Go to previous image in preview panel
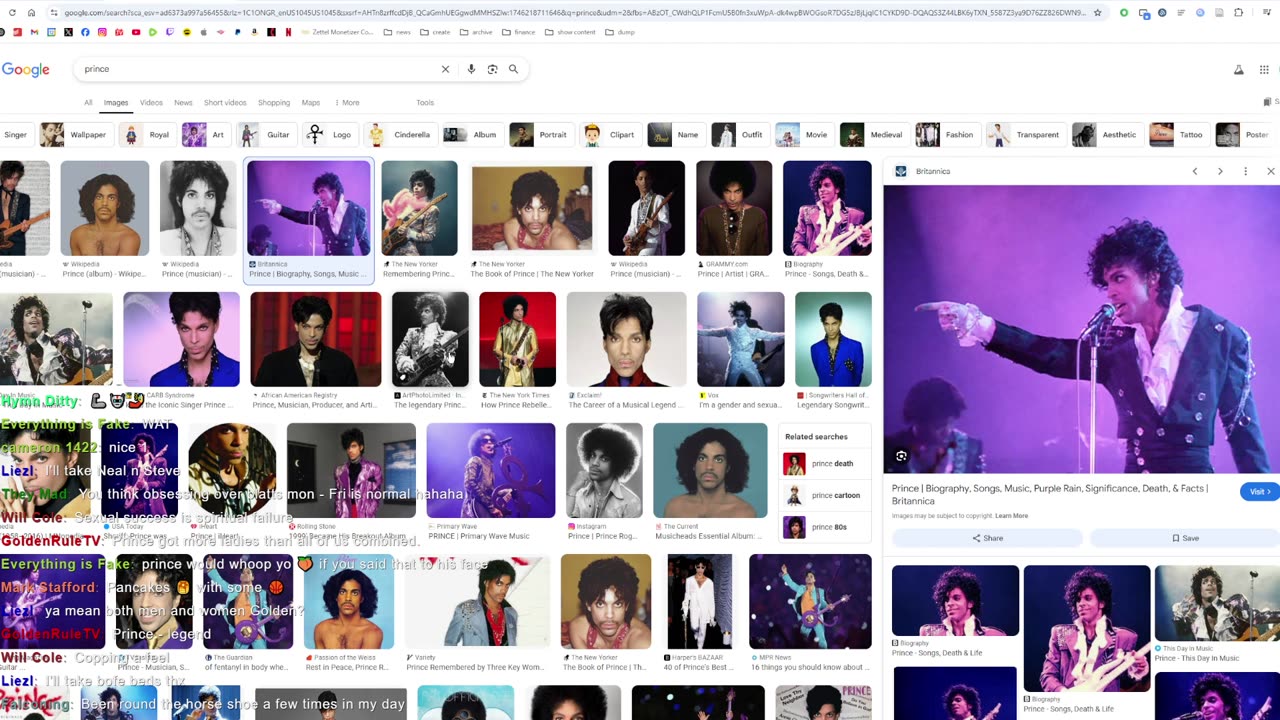Viewport: 1280px width, 720px height. pyautogui.click(x=1194, y=171)
